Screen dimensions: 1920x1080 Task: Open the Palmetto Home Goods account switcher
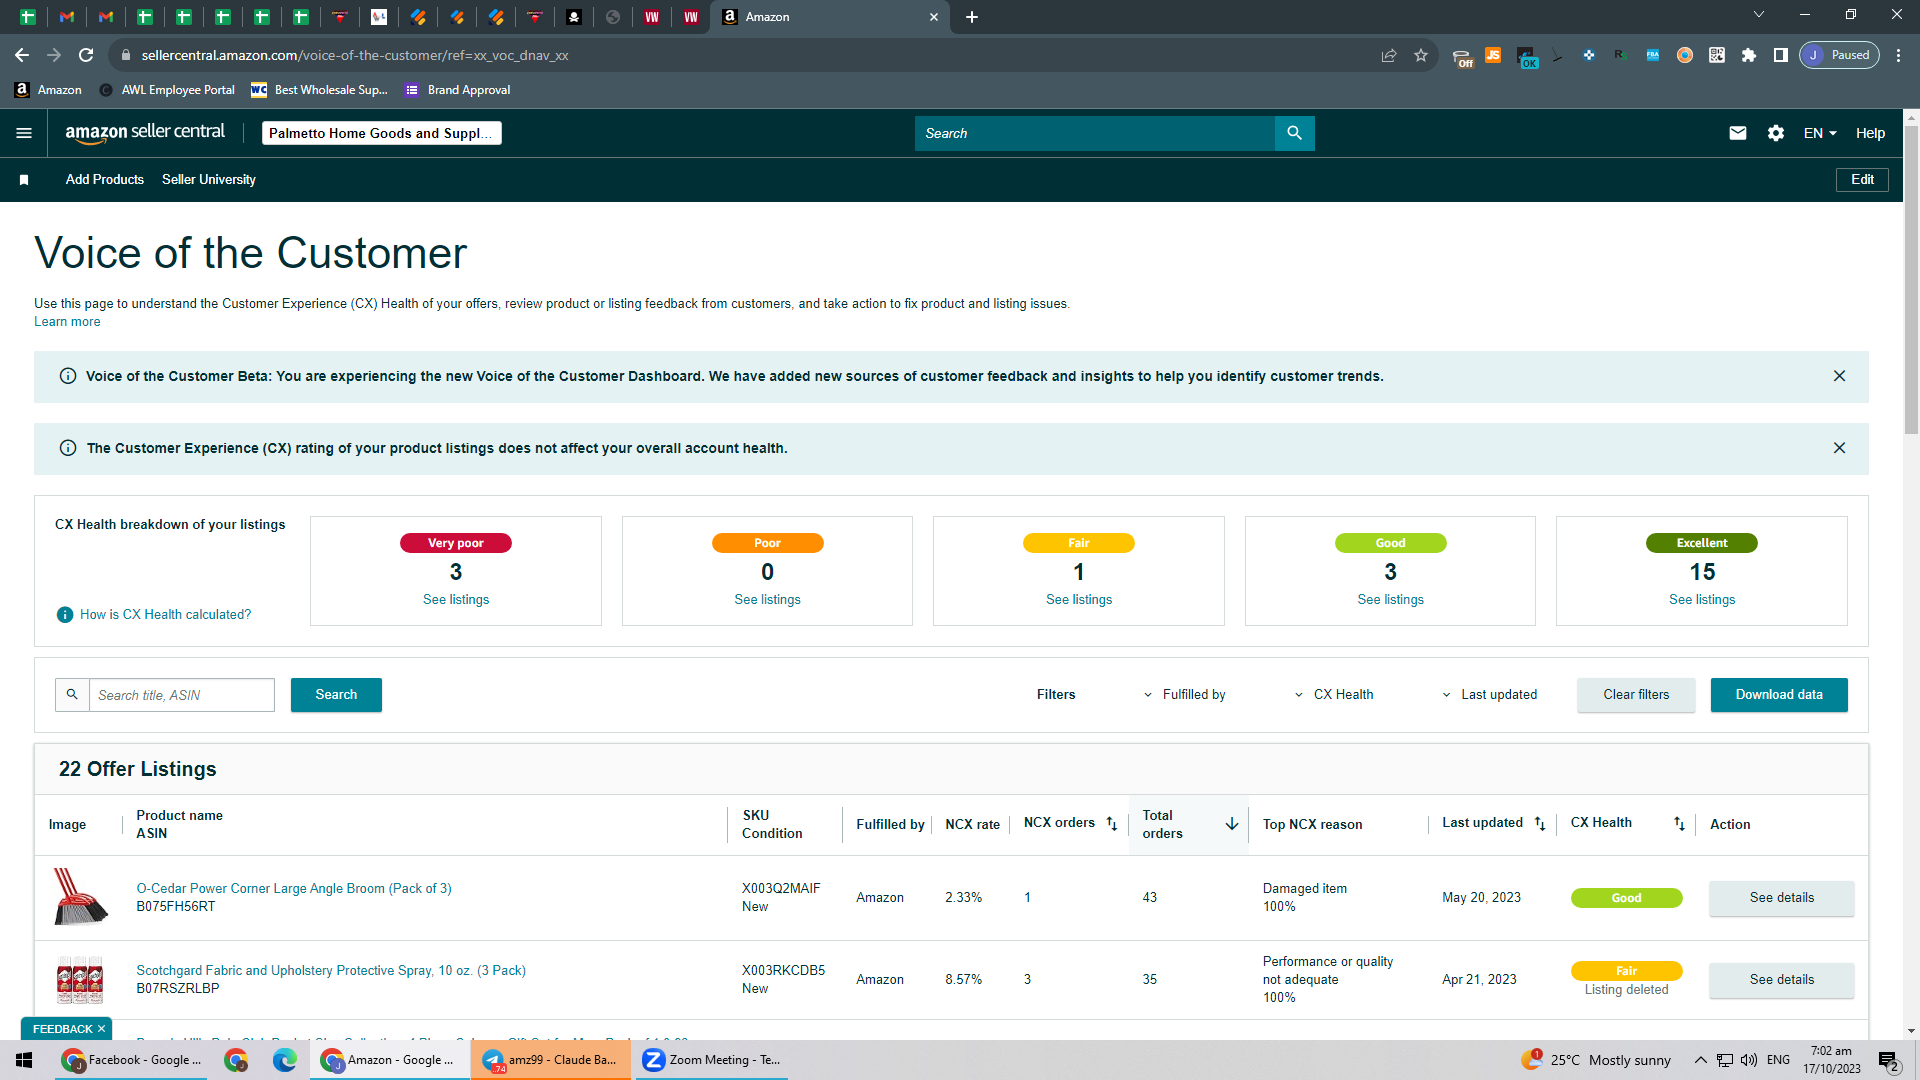pyautogui.click(x=382, y=133)
